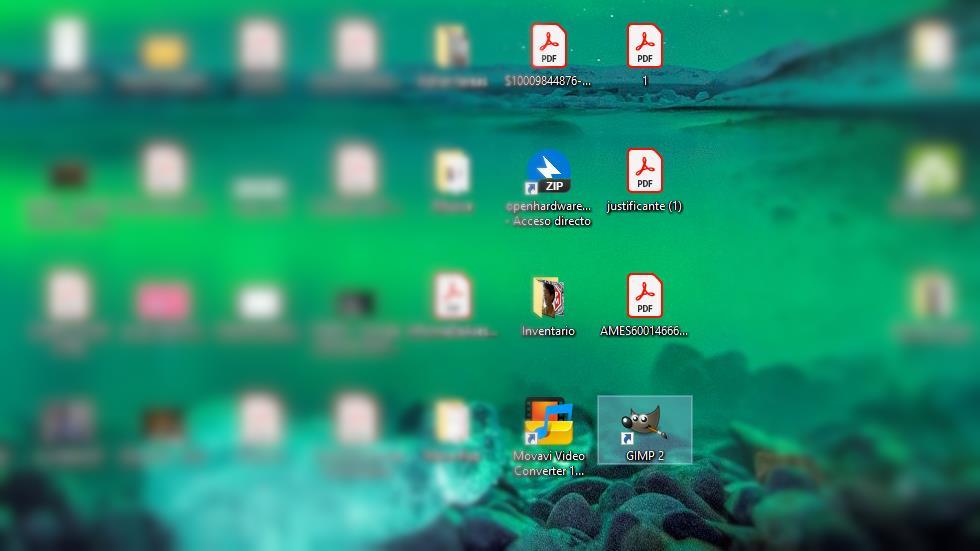Screen dimensions: 980x551
Task: Click the blurred folder icon left of openhardware ZIP
Action: point(452,172)
